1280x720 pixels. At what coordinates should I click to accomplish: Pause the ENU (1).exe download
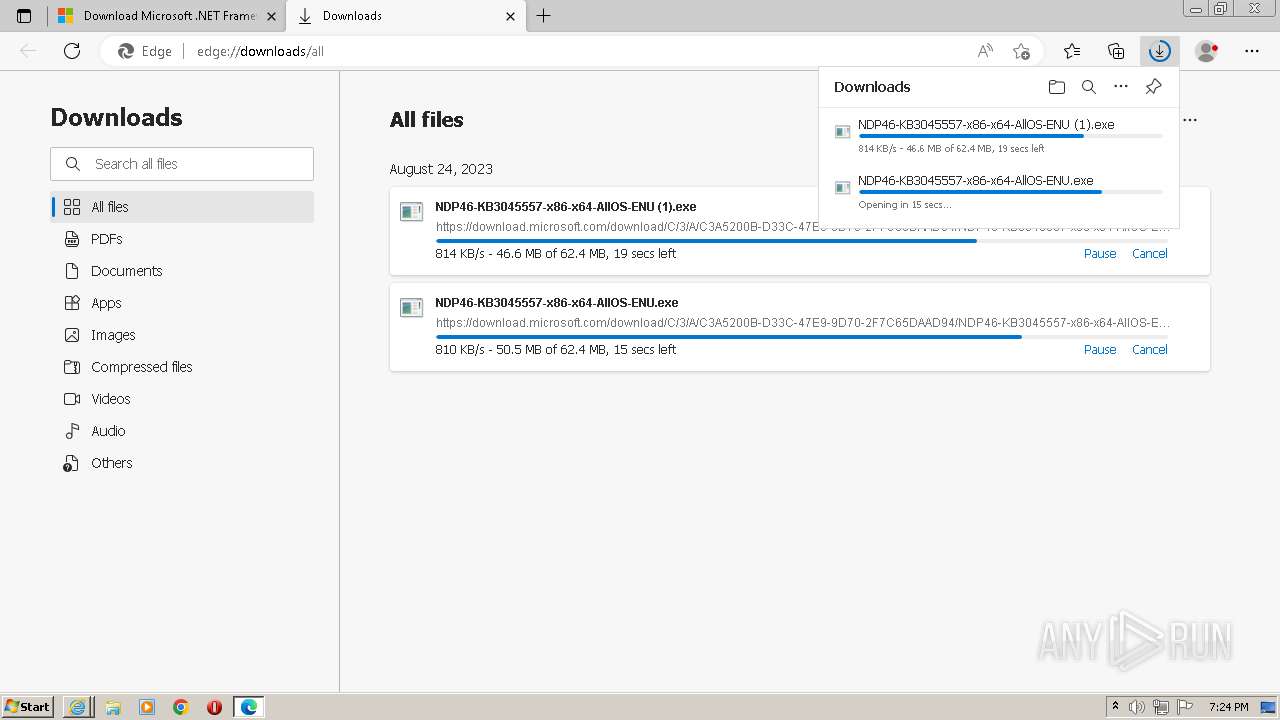coord(1100,254)
